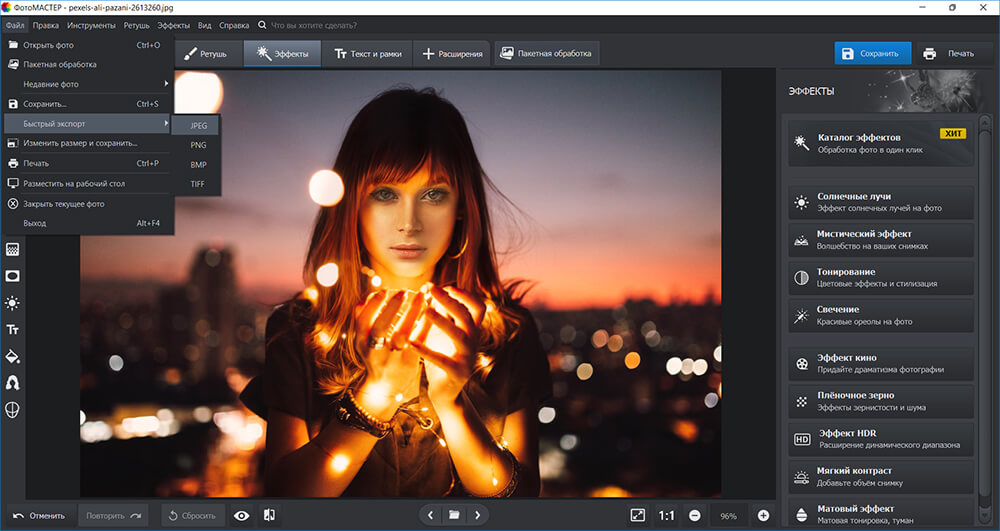This screenshot has width=1000, height=531.
Task: Open the Мистический эффект option
Action: pos(881,240)
